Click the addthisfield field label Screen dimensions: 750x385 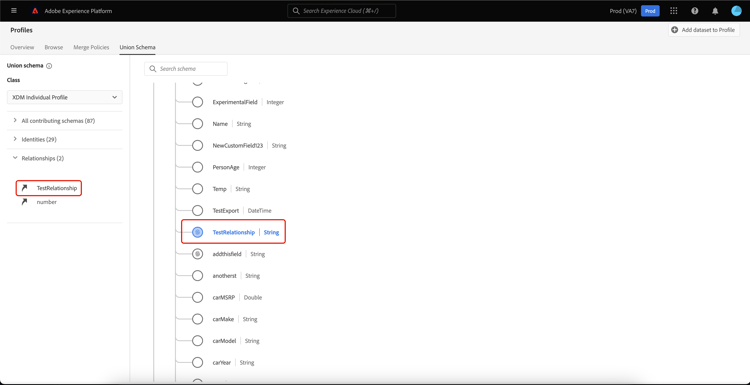(x=227, y=254)
